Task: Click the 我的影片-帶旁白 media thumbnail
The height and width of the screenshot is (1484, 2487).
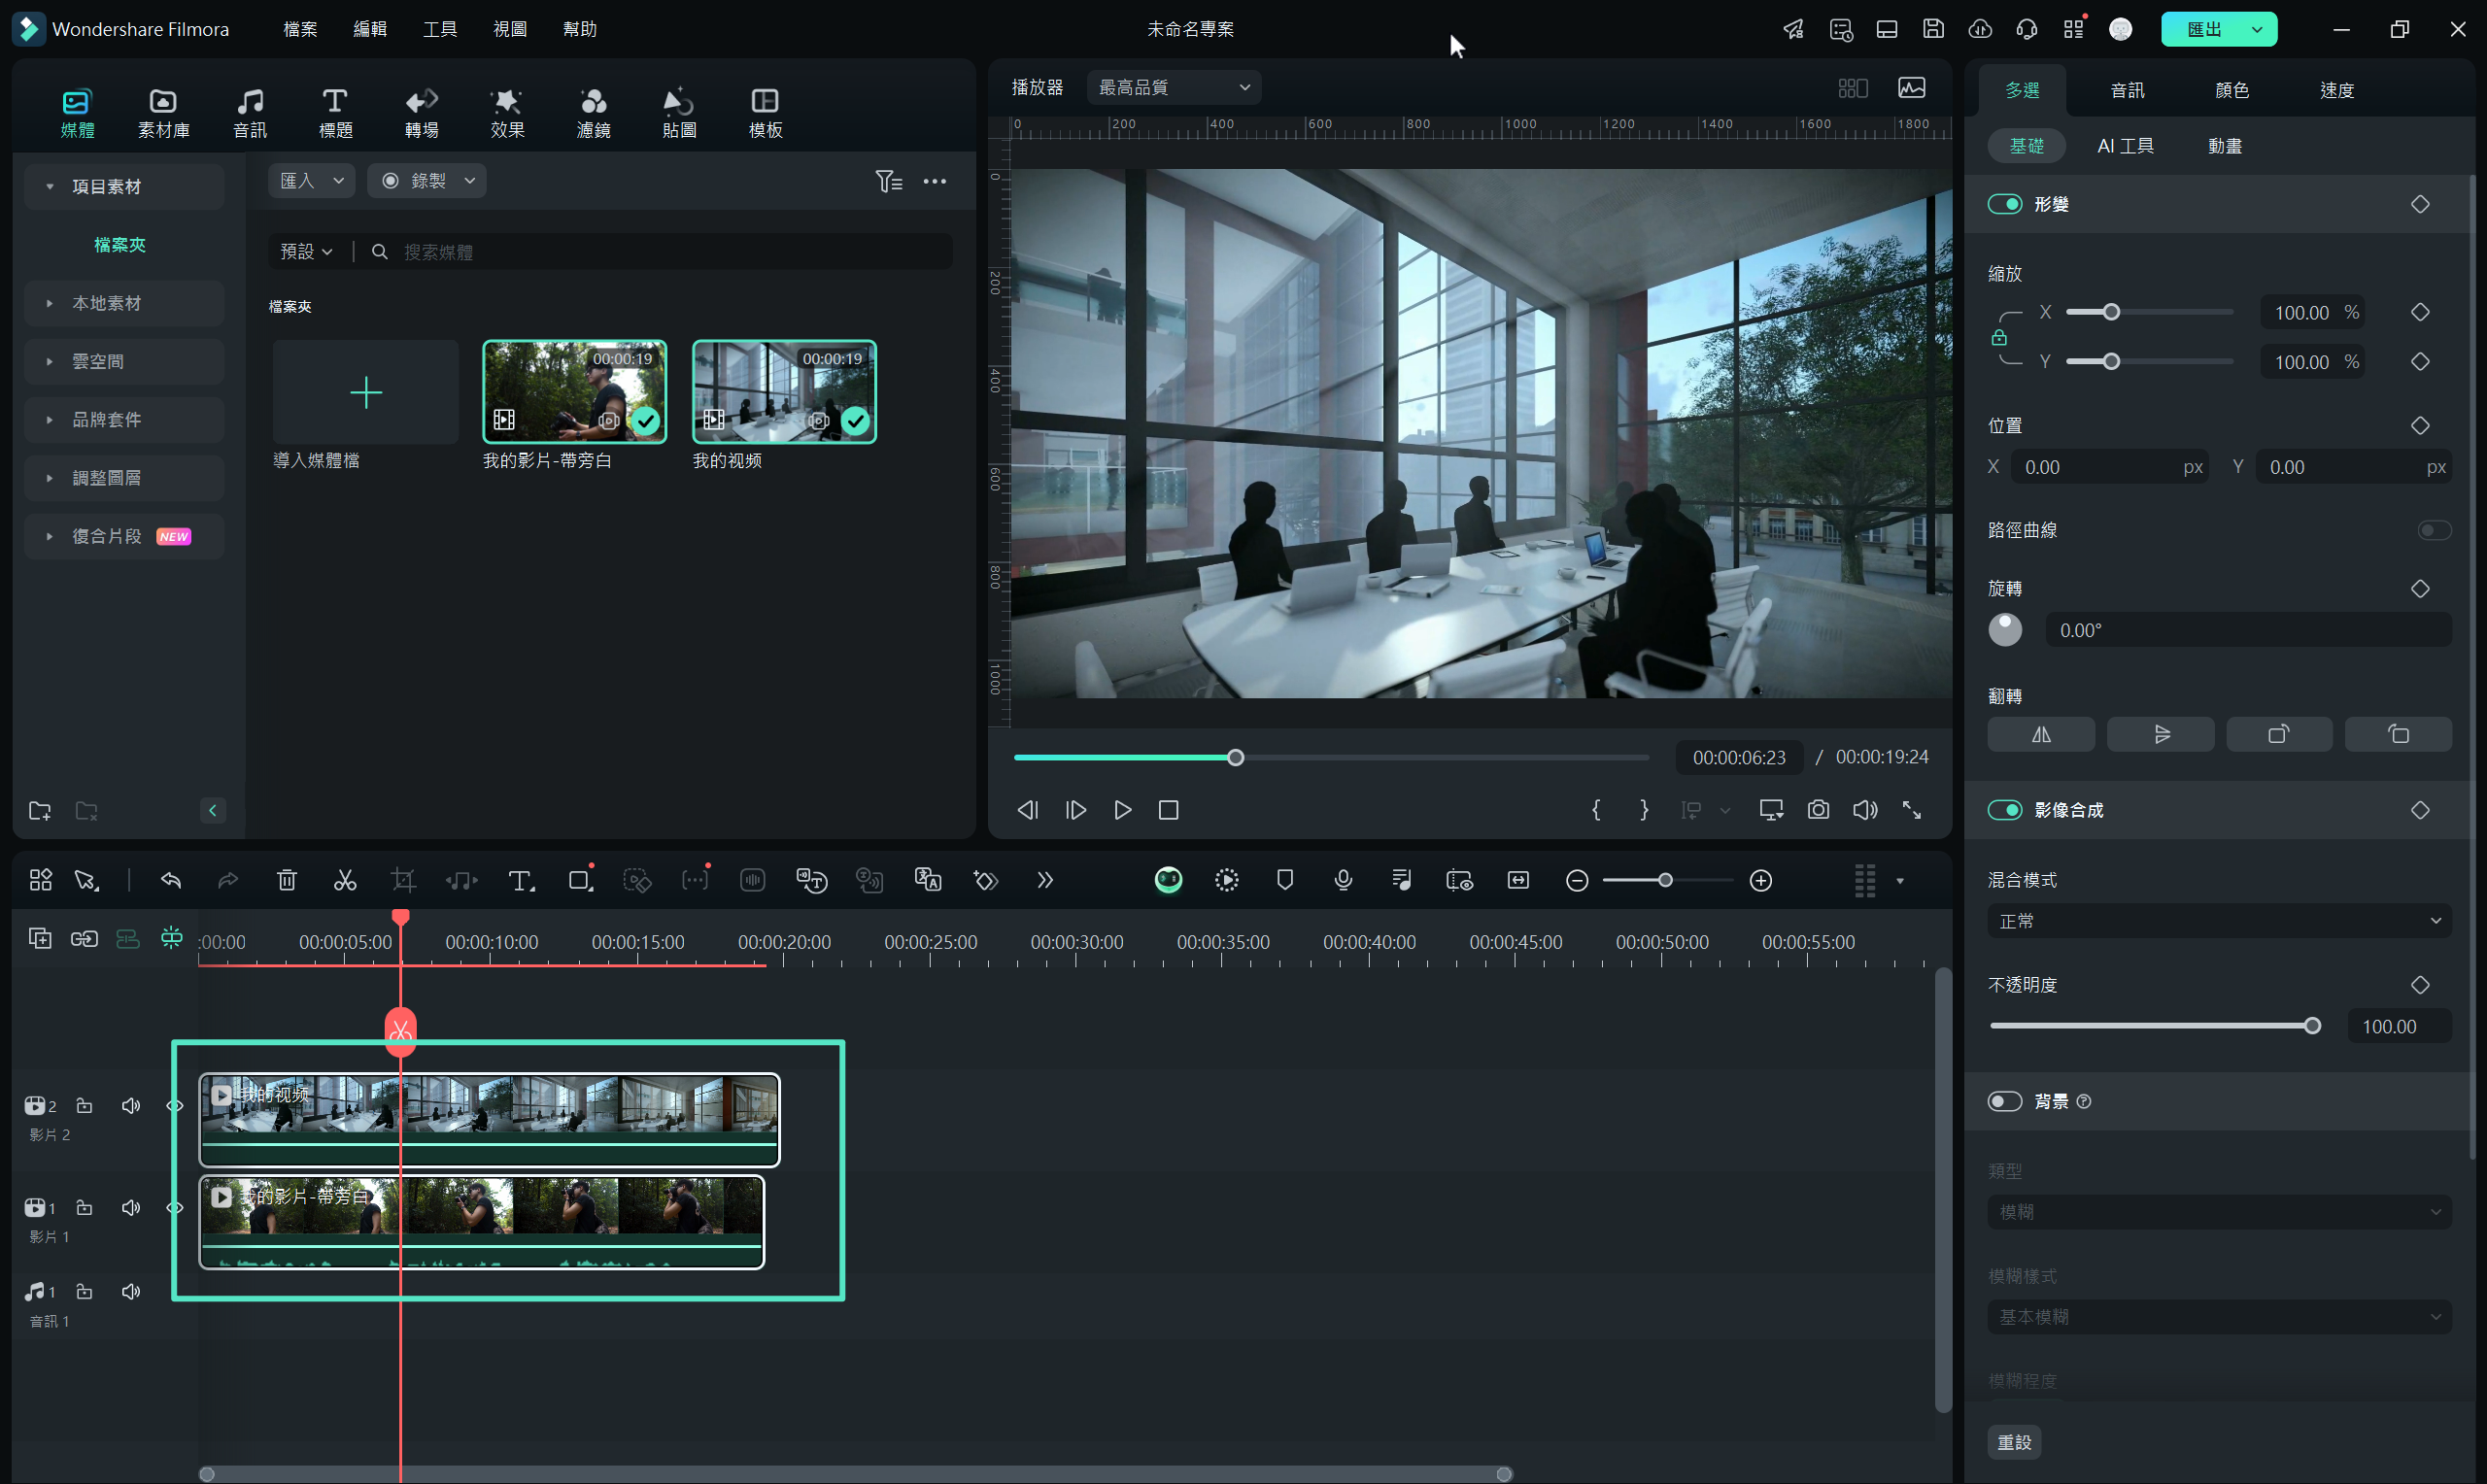Action: click(x=574, y=392)
